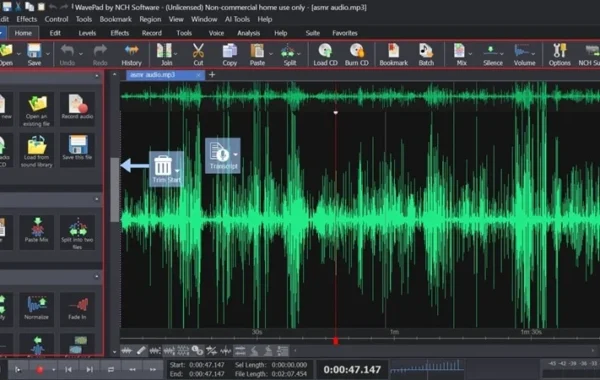Viewport: 600px width, 380px height.
Task: Switch to the Levels ribbon tab
Action: 87,33
